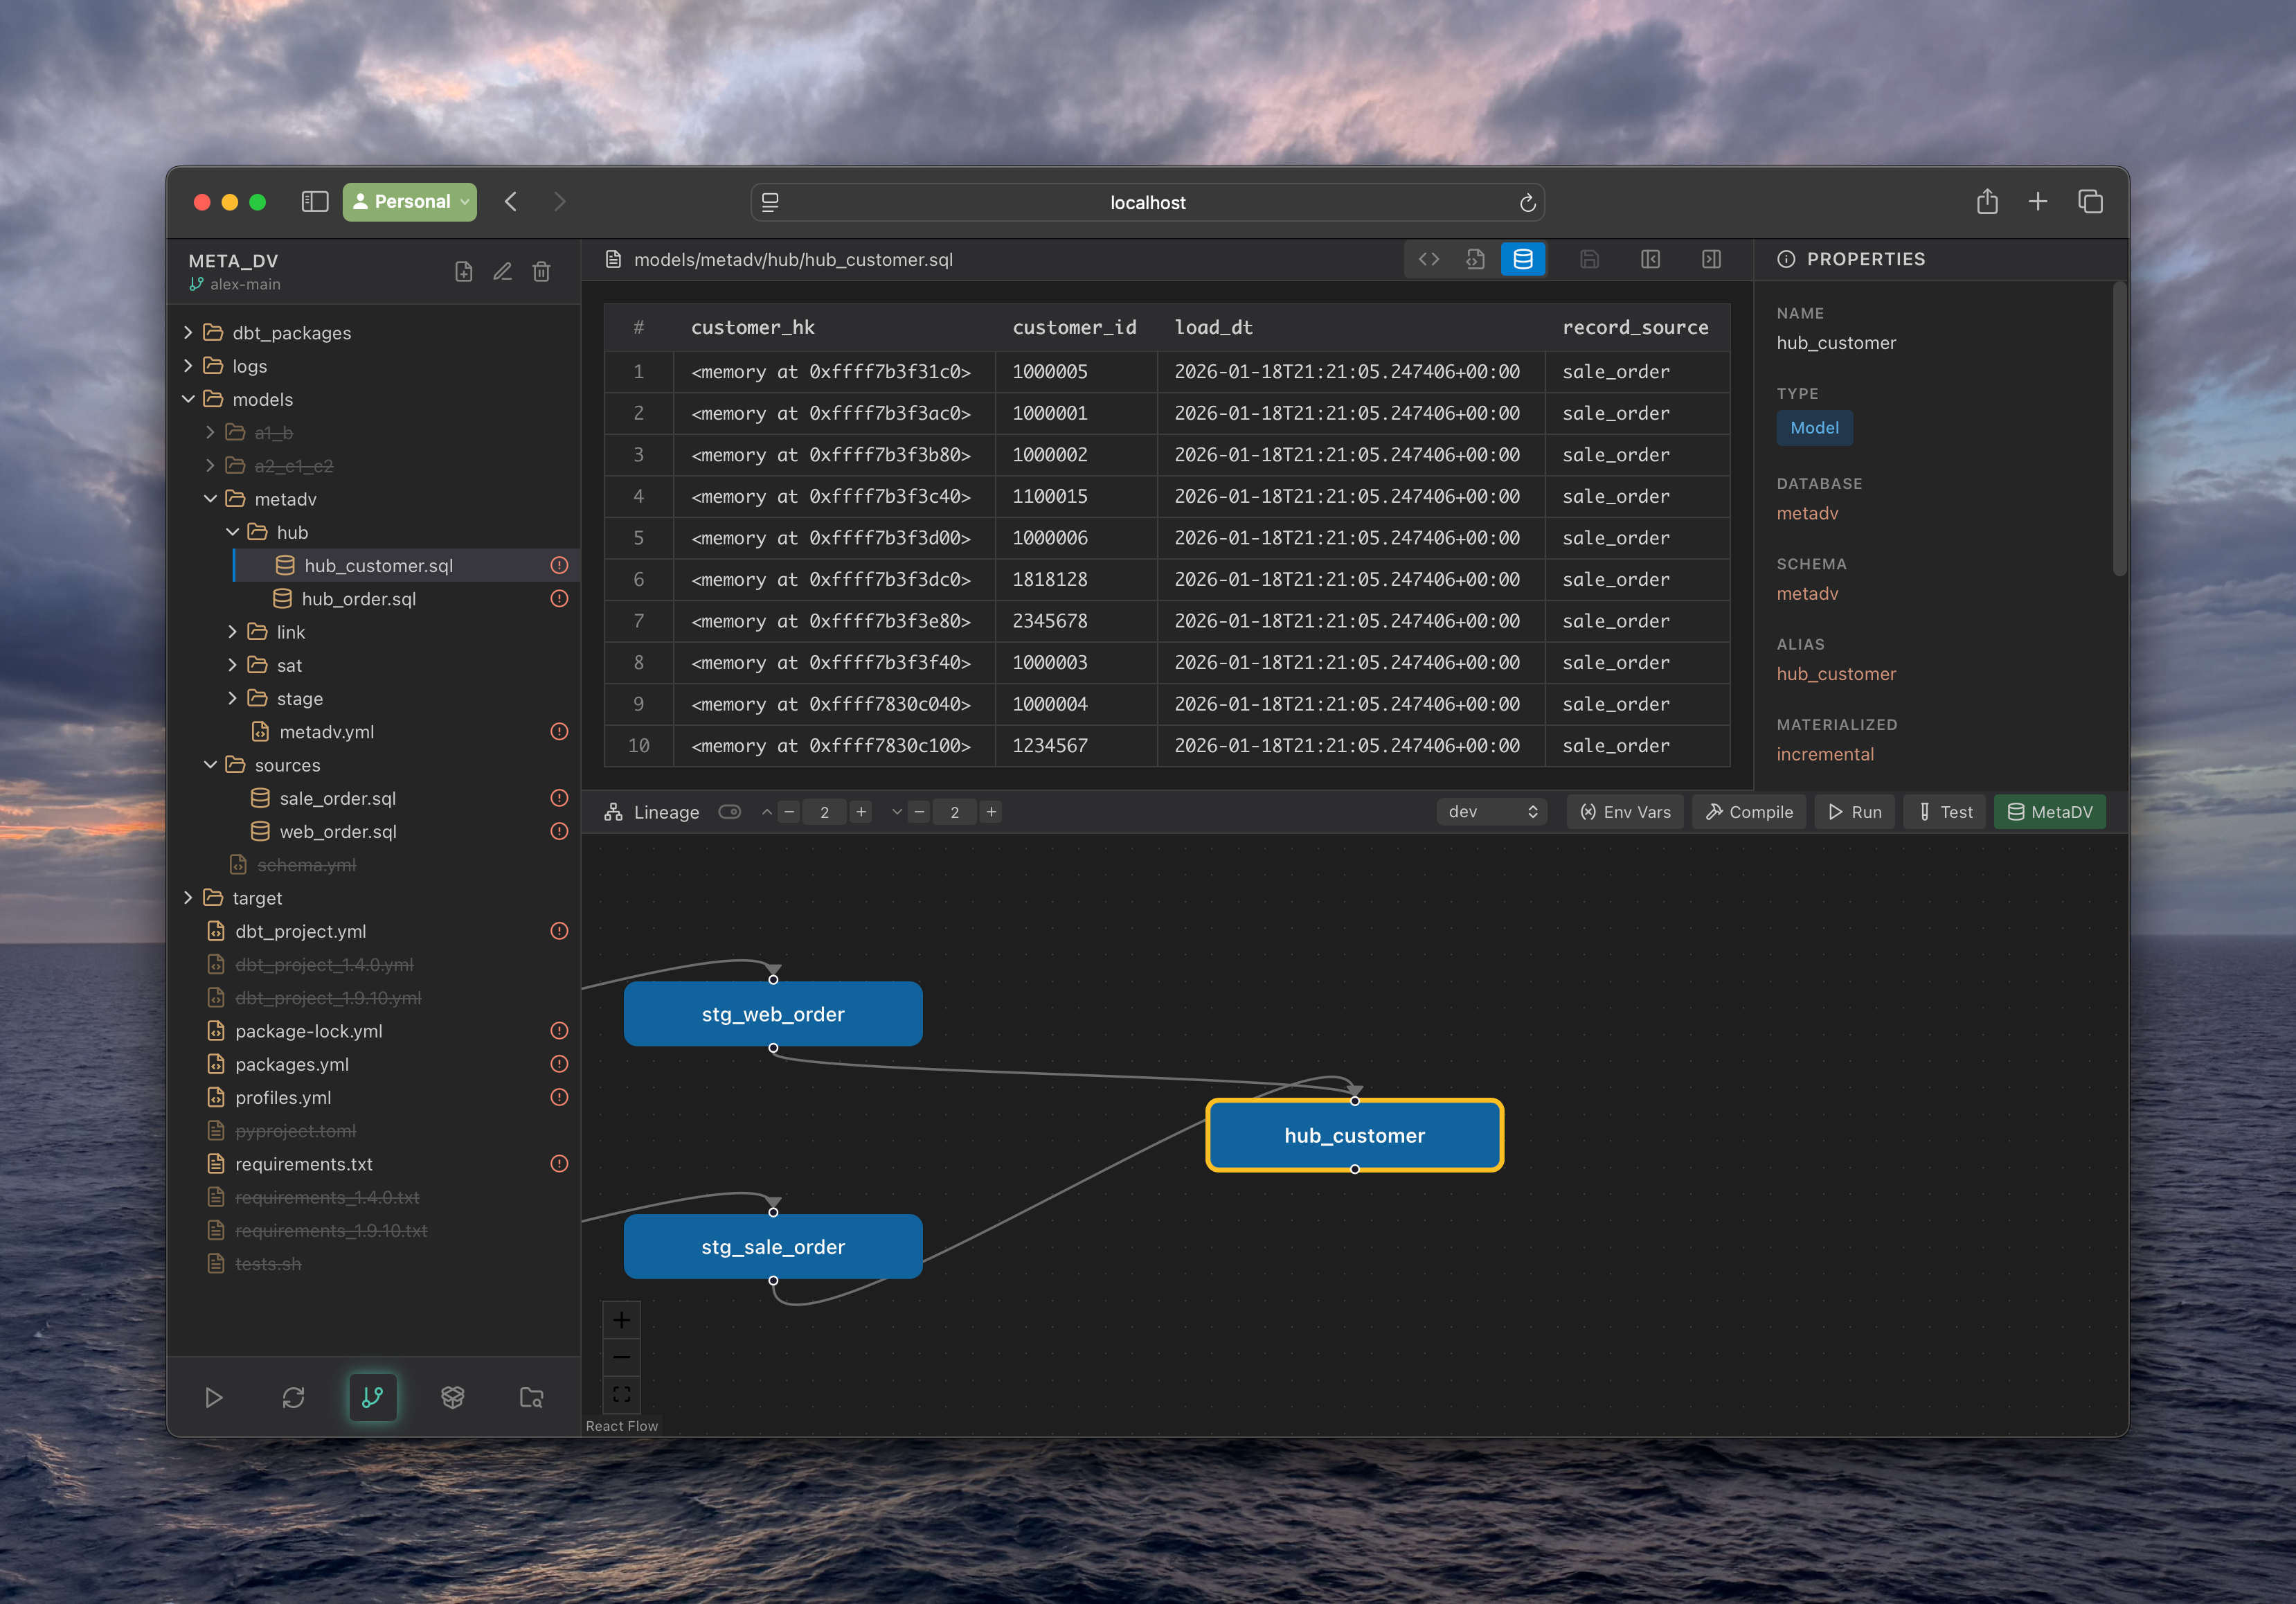Screen dimensions: 2296x1604
Task: Collapse left panel using header icon
Action: (x=1650, y=259)
